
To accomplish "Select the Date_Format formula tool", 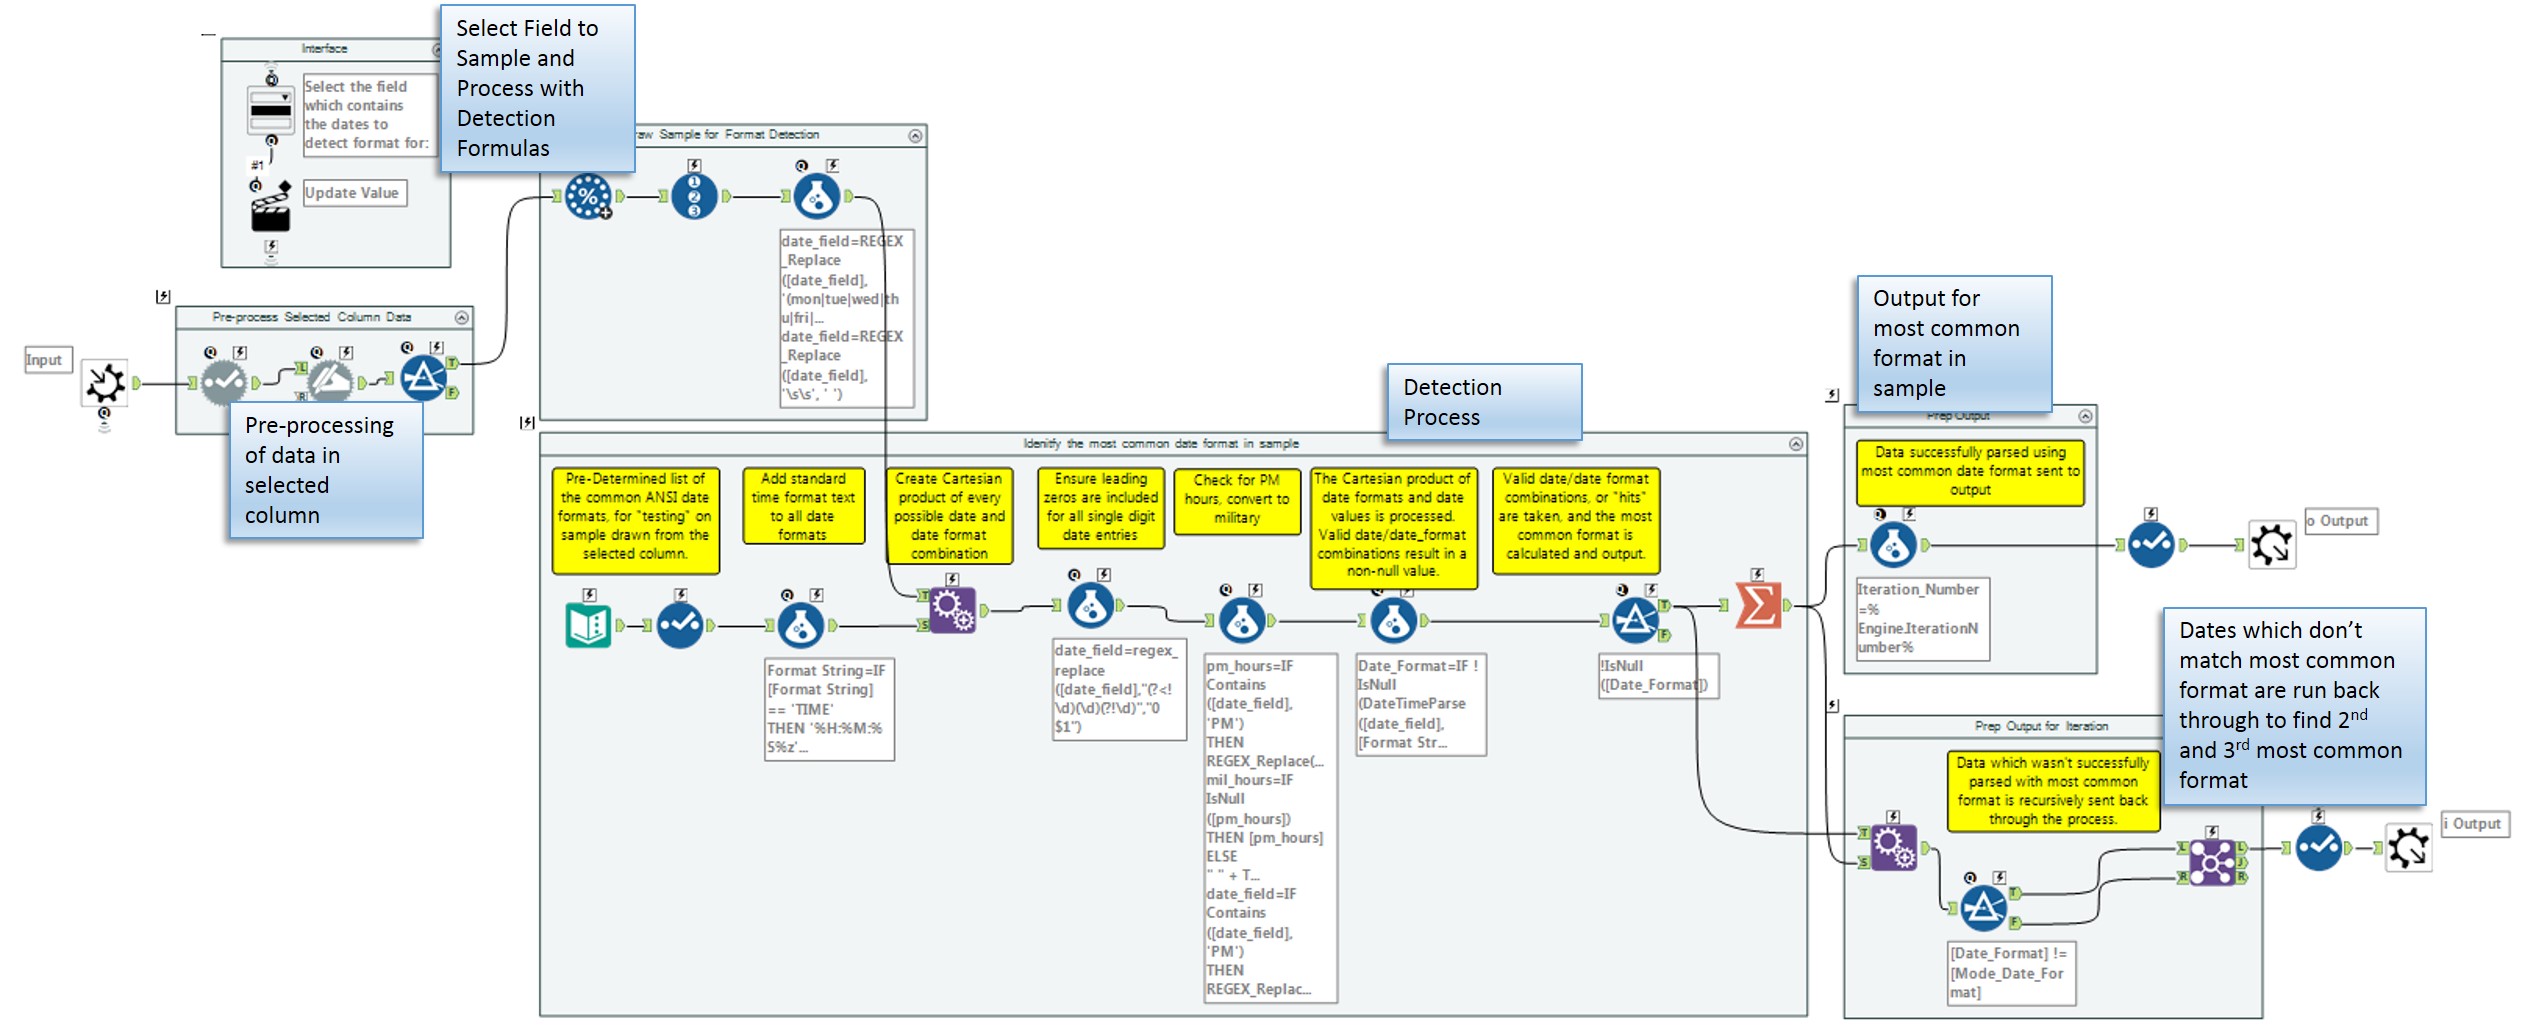I will click(1394, 621).
